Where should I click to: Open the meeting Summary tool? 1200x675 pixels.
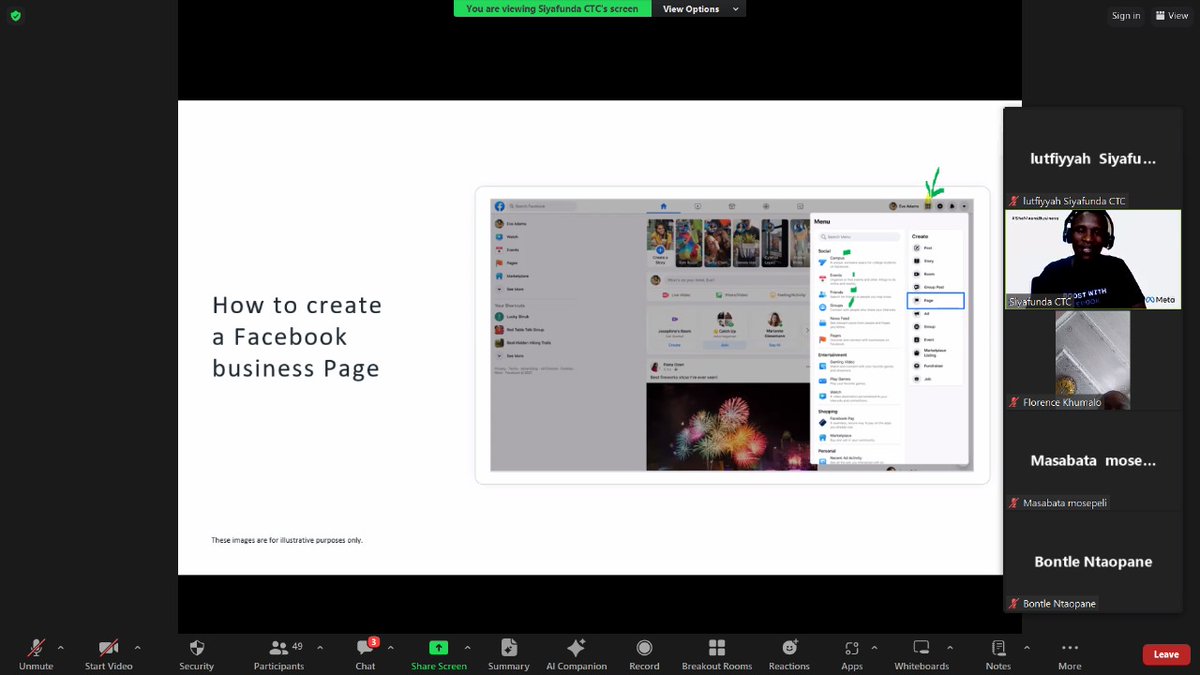pyautogui.click(x=509, y=654)
